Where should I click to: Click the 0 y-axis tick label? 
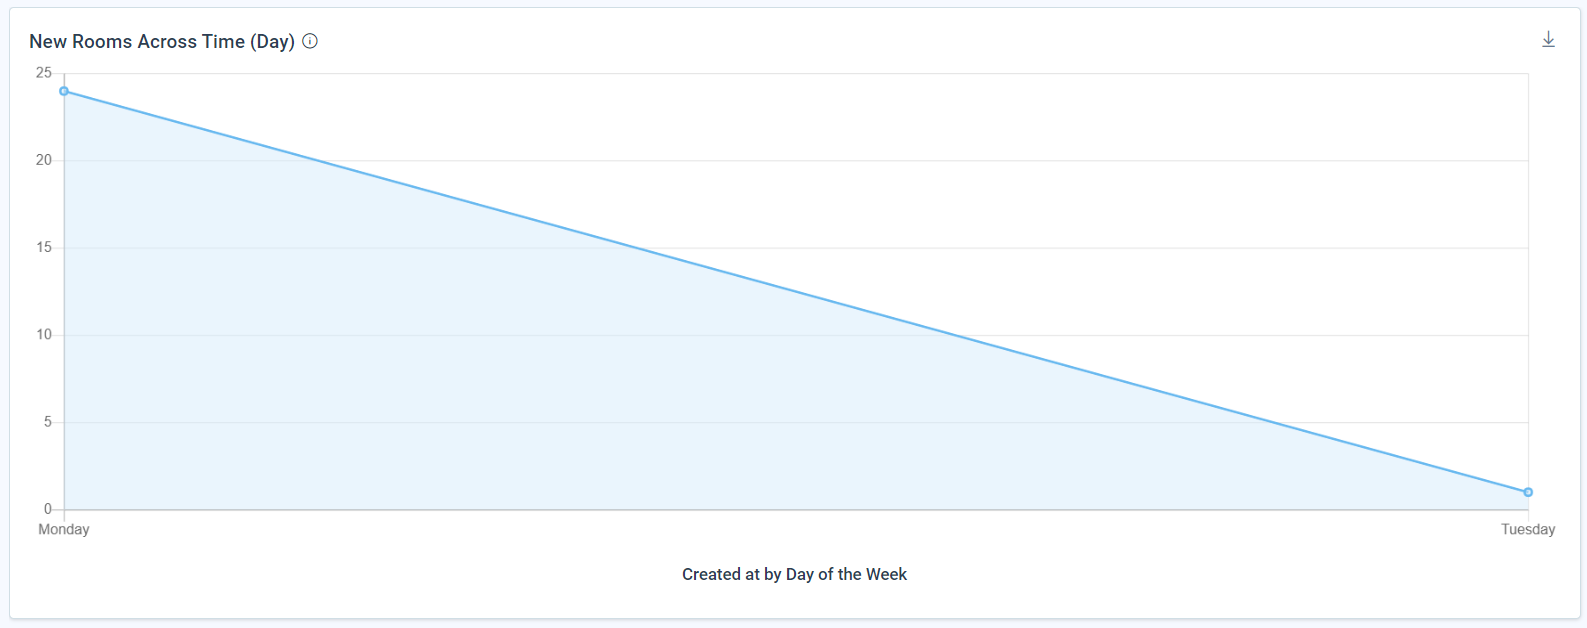point(48,509)
